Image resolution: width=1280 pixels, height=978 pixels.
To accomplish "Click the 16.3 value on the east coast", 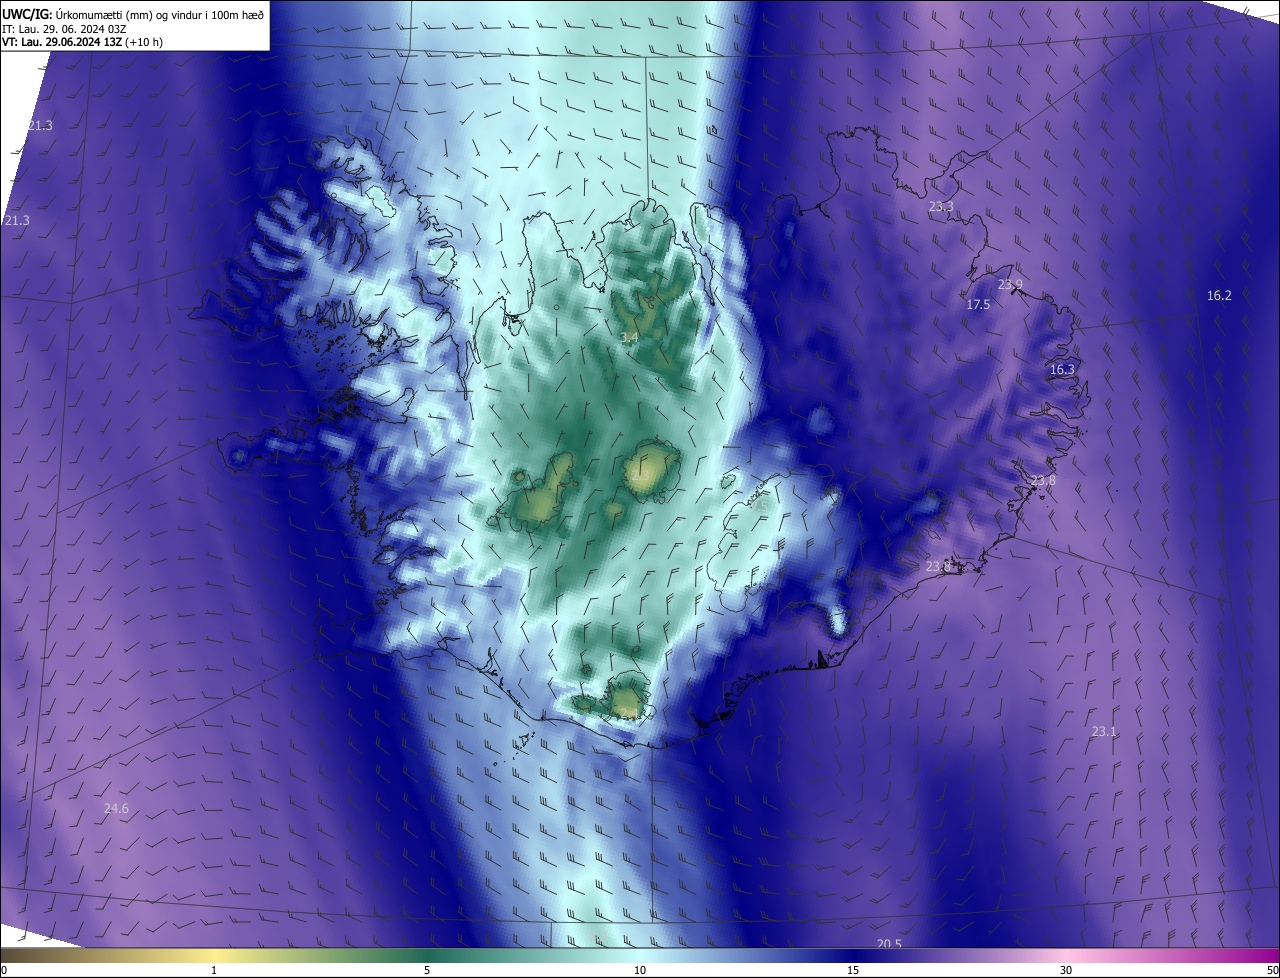I will 1062,369.
